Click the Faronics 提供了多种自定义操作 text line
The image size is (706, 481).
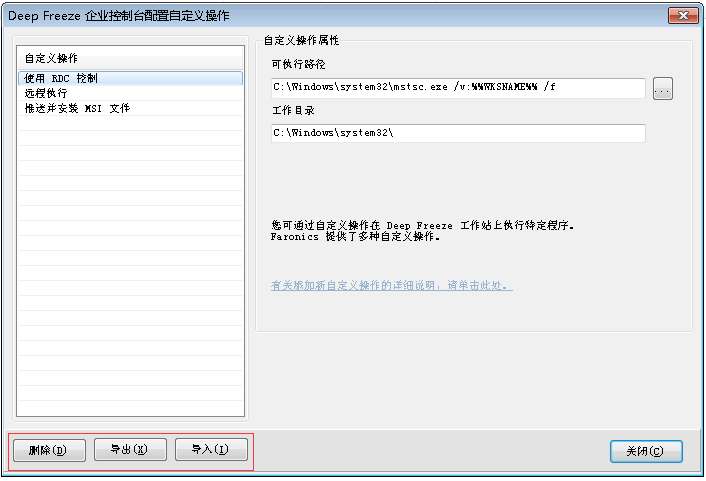point(355,238)
